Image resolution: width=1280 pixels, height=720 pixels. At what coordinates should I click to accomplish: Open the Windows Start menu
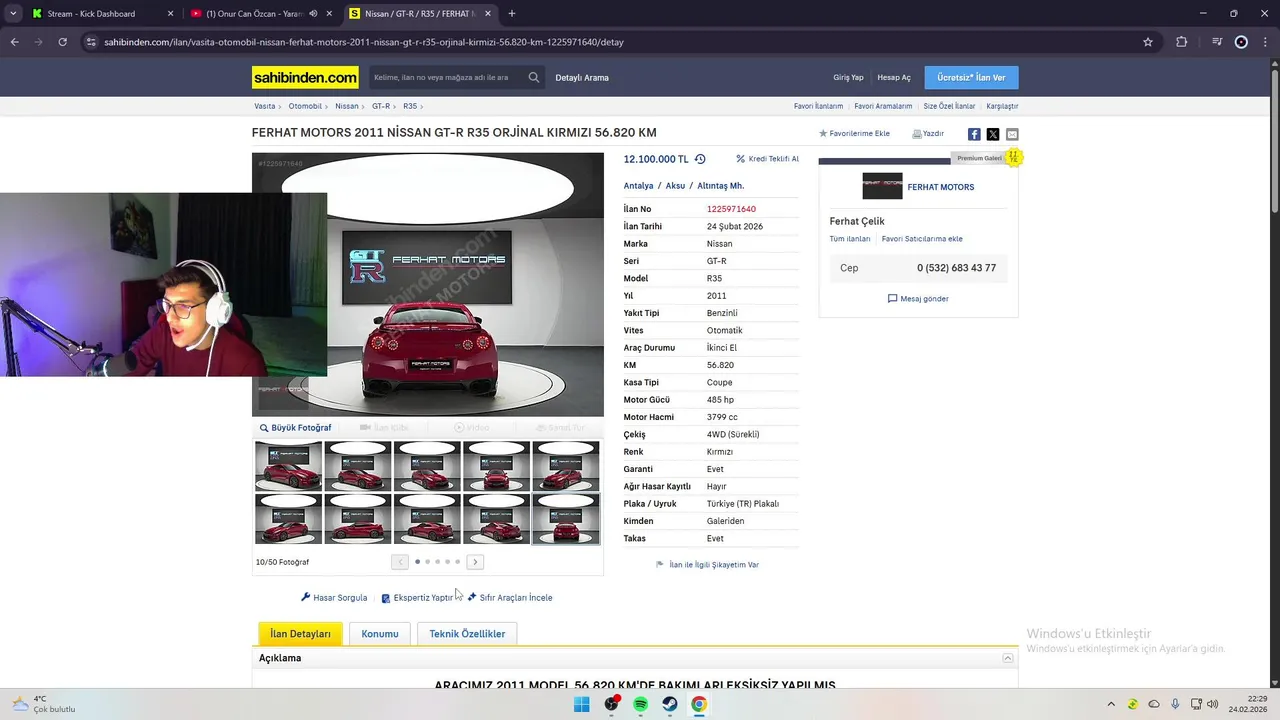(581, 704)
